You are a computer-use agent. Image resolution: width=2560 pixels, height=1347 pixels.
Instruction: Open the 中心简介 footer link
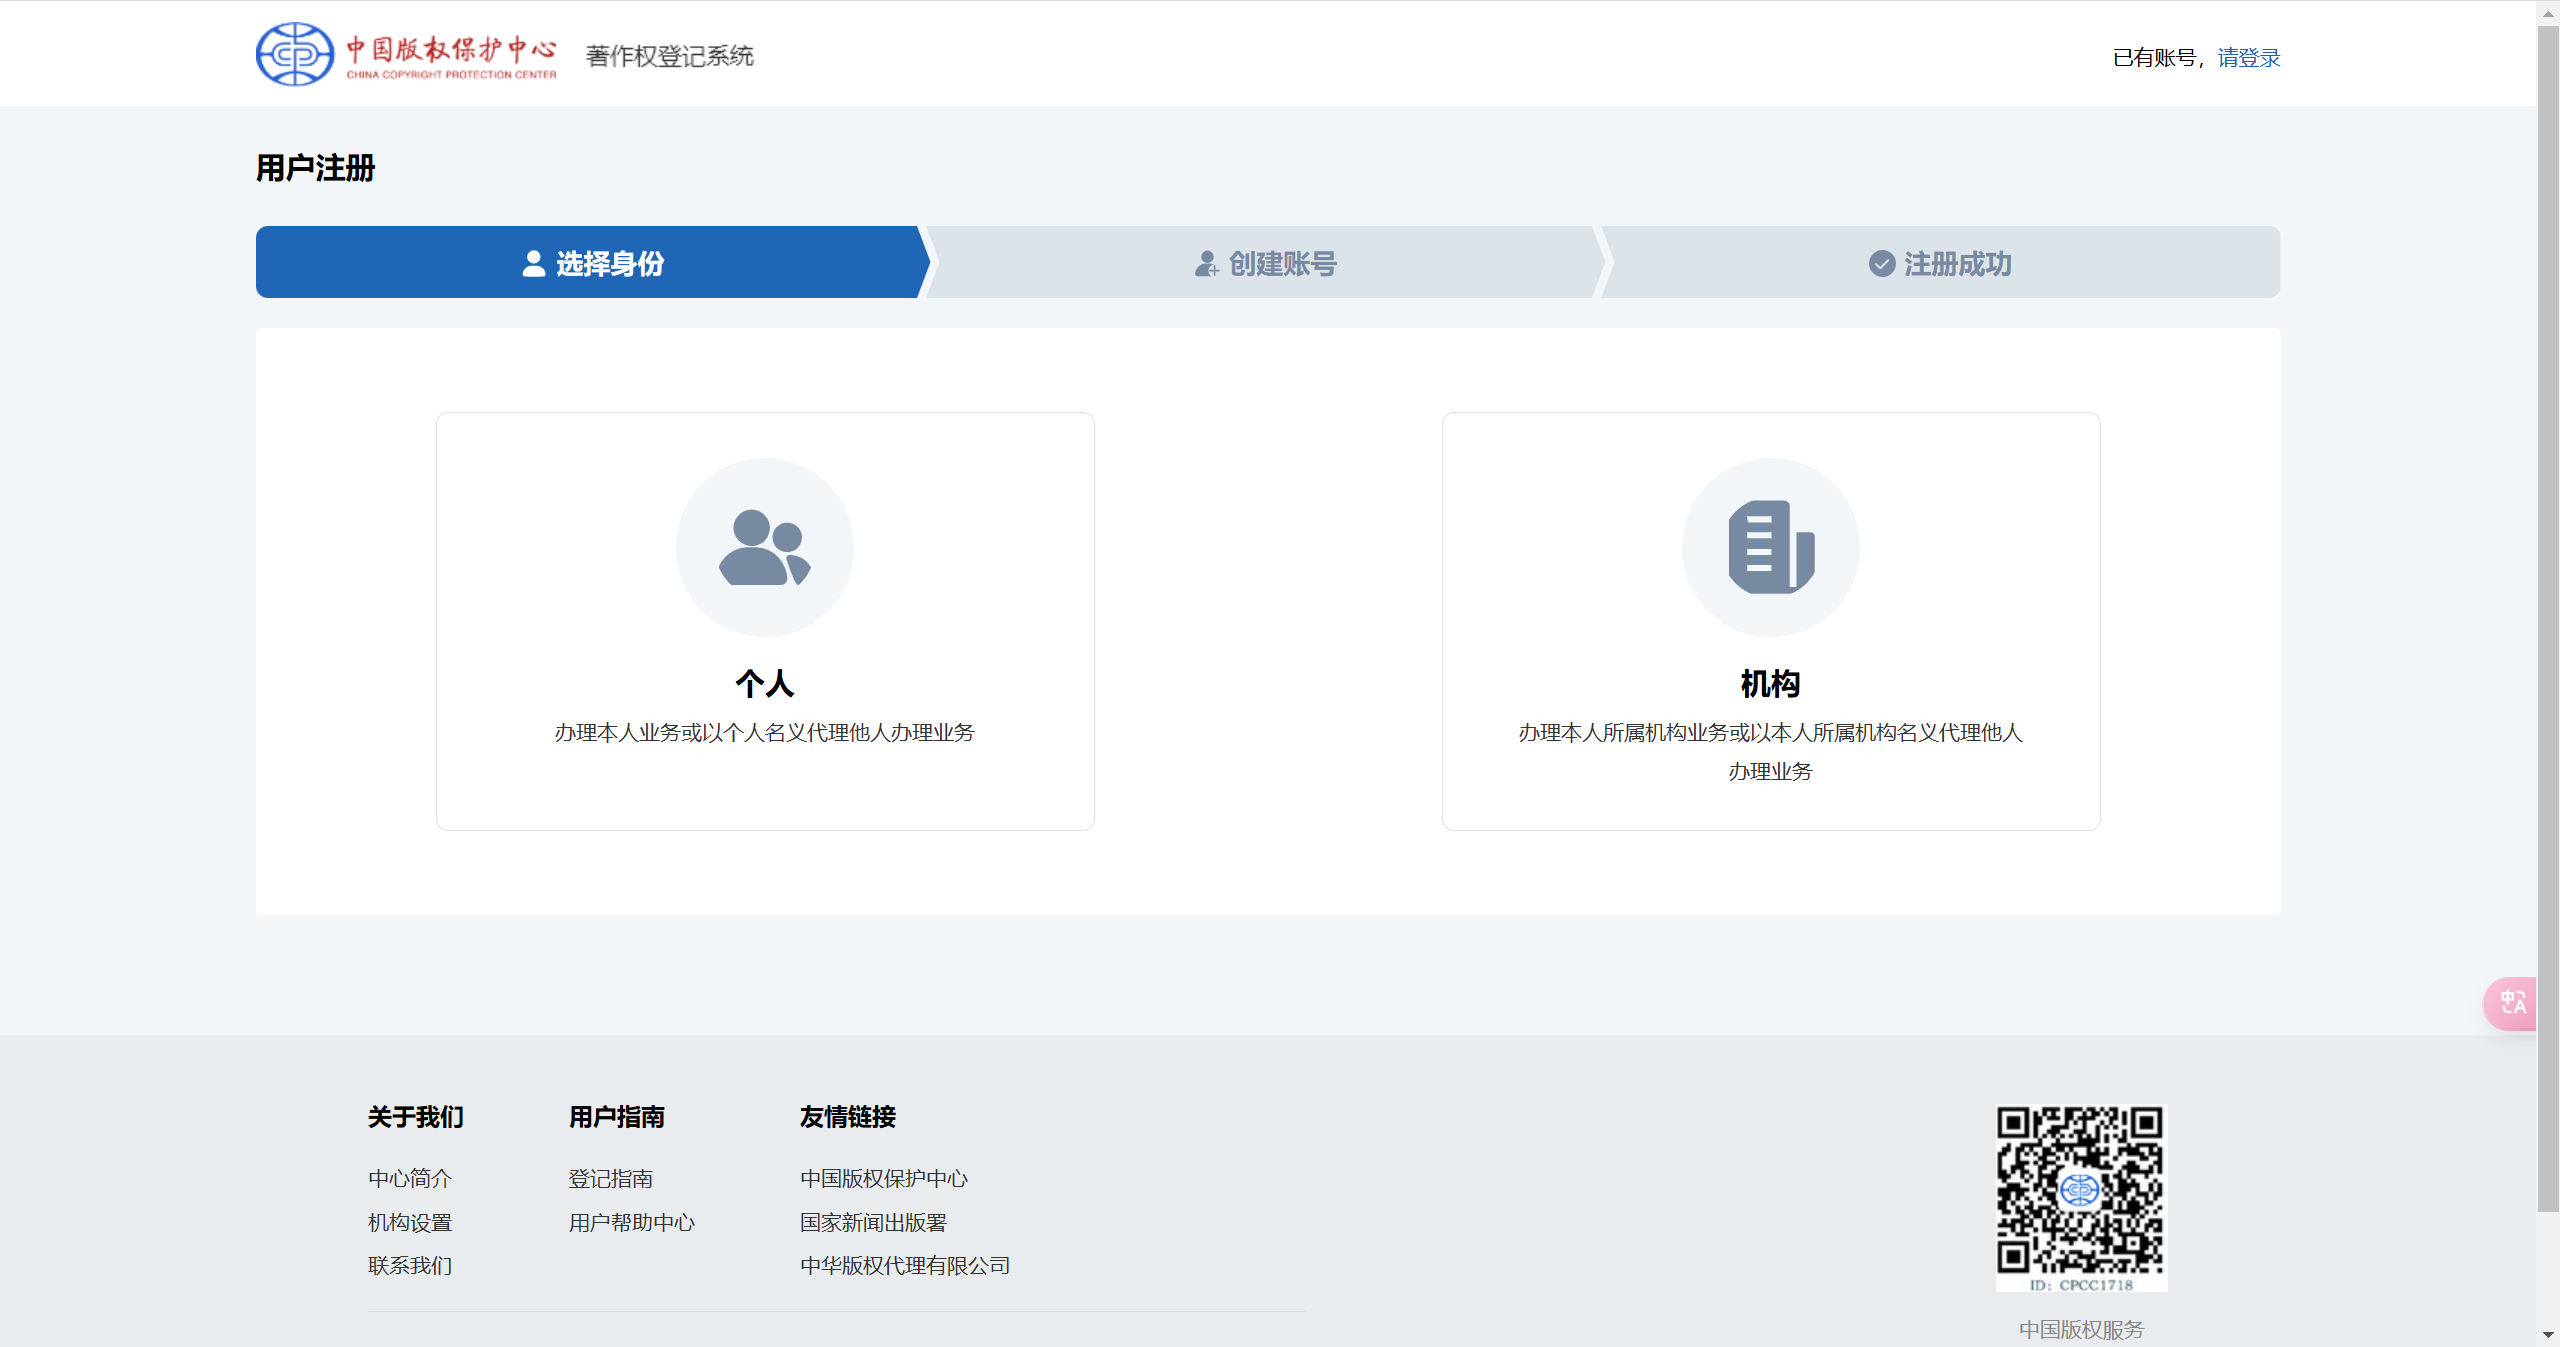410,1179
